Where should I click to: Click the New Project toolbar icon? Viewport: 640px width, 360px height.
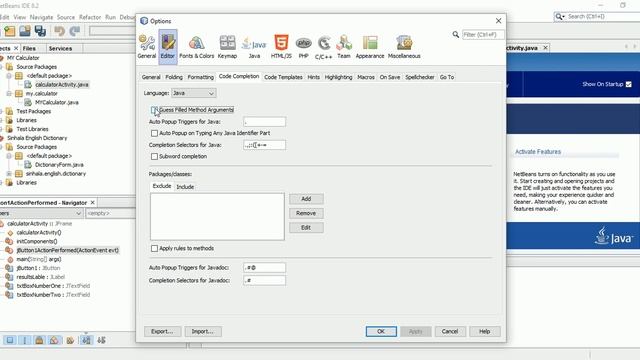pyautogui.click(x=9, y=31)
